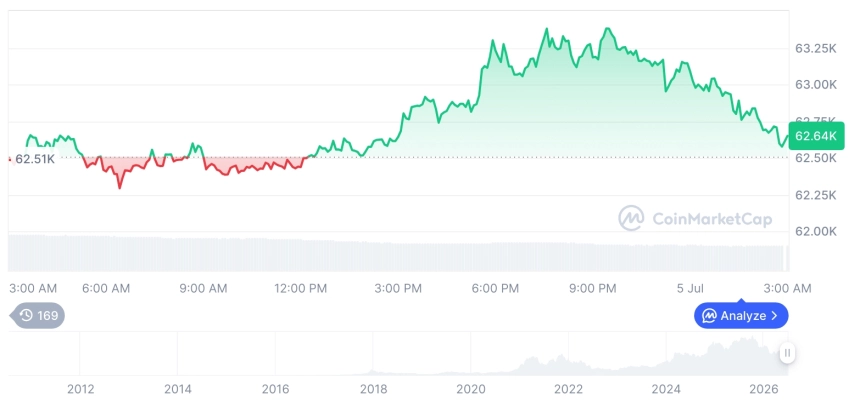Select 2012 on the overview timeline
Screen dimensions: 860x401
point(81,389)
